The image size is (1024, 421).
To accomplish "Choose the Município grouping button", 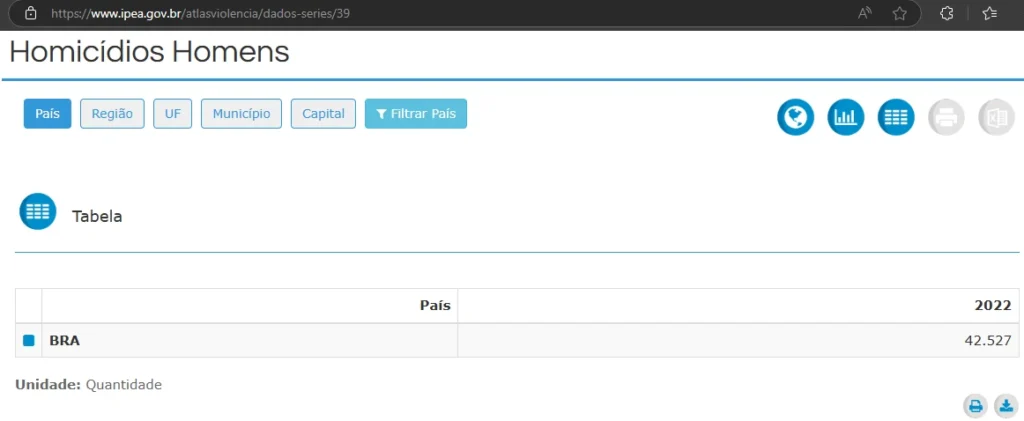I will (241, 114).
